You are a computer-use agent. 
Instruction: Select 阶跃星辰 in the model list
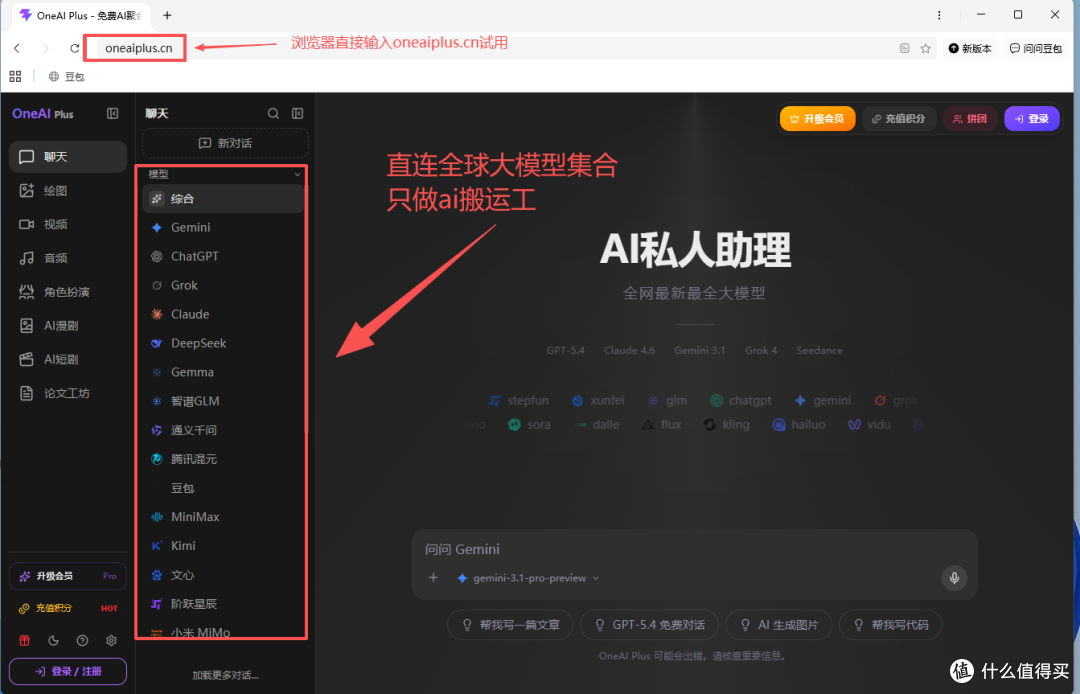coord(223,603)
